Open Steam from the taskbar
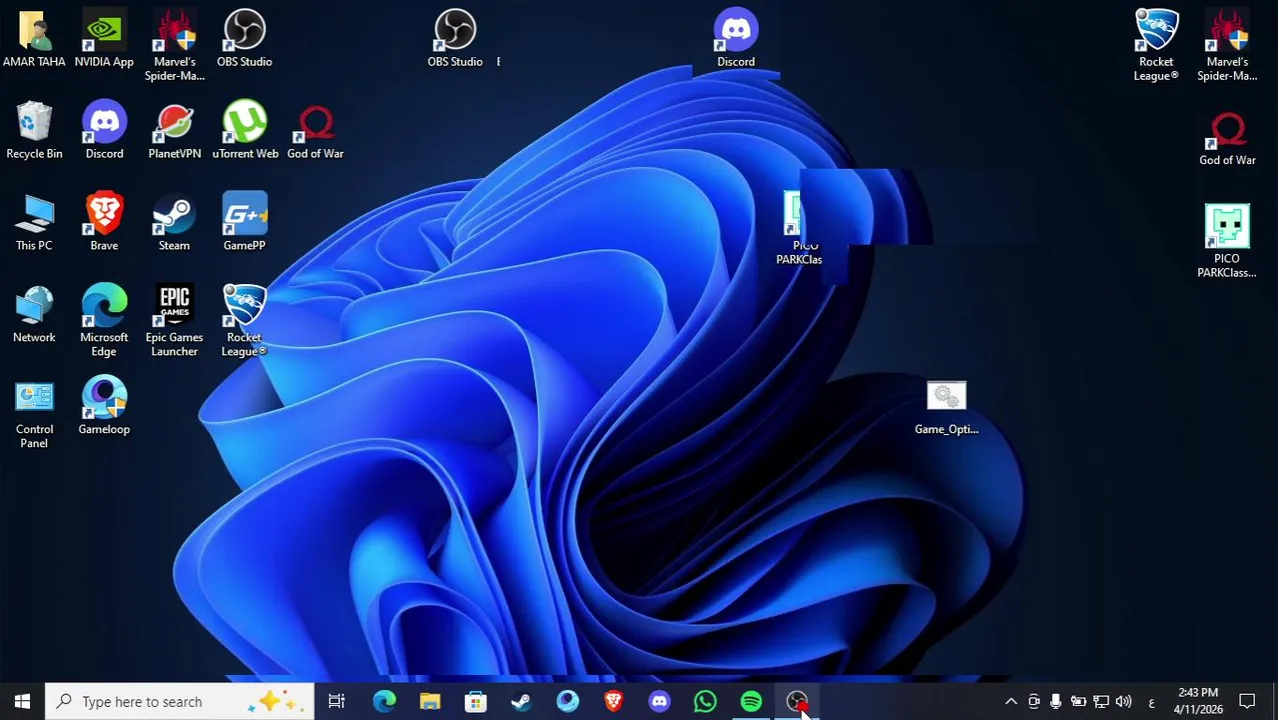The height and width of the screenshot is (720, 1278). [521, 702]
